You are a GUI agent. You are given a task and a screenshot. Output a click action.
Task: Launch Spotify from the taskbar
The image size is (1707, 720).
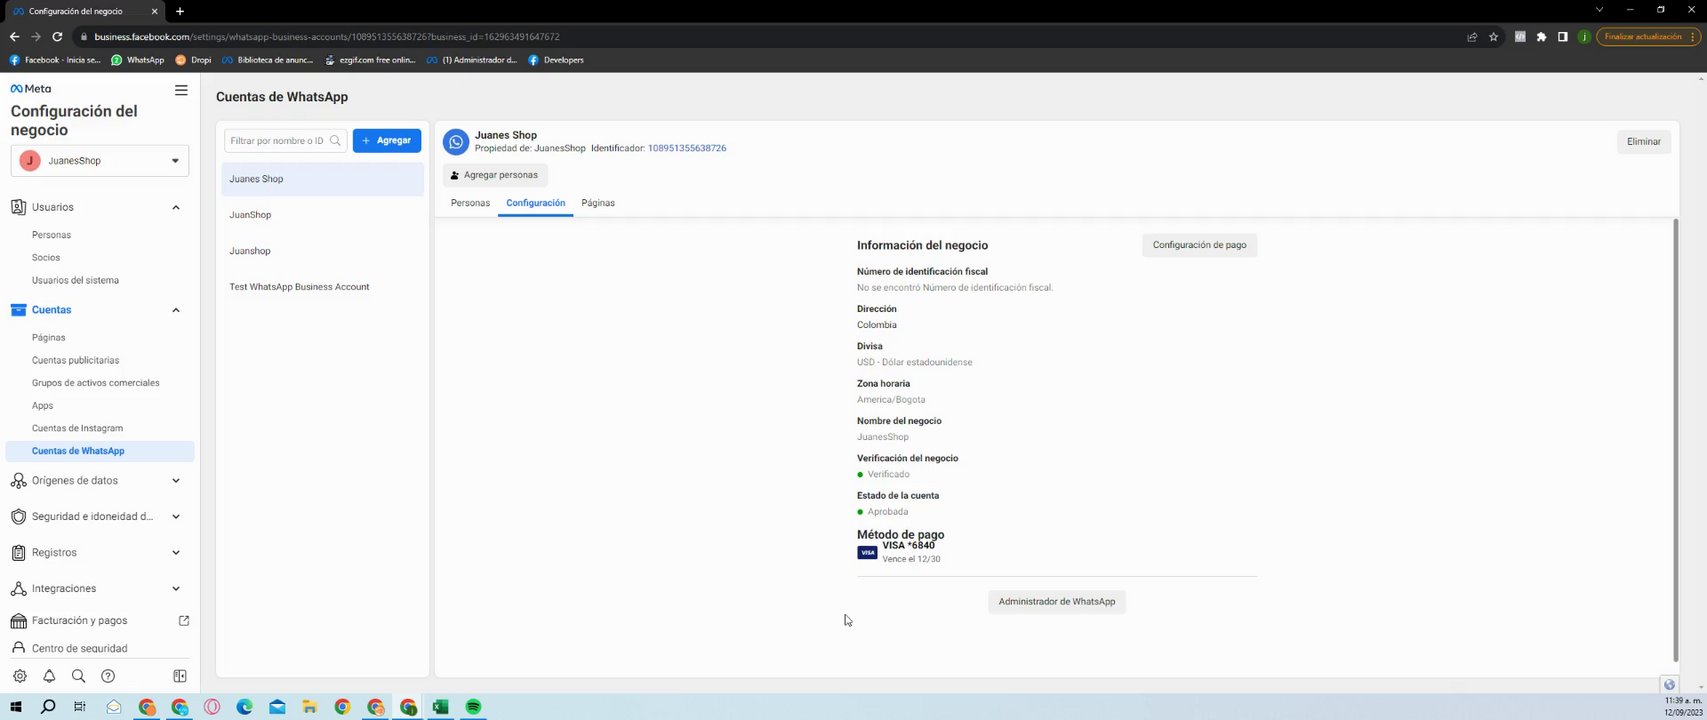(x=474, y=707)
